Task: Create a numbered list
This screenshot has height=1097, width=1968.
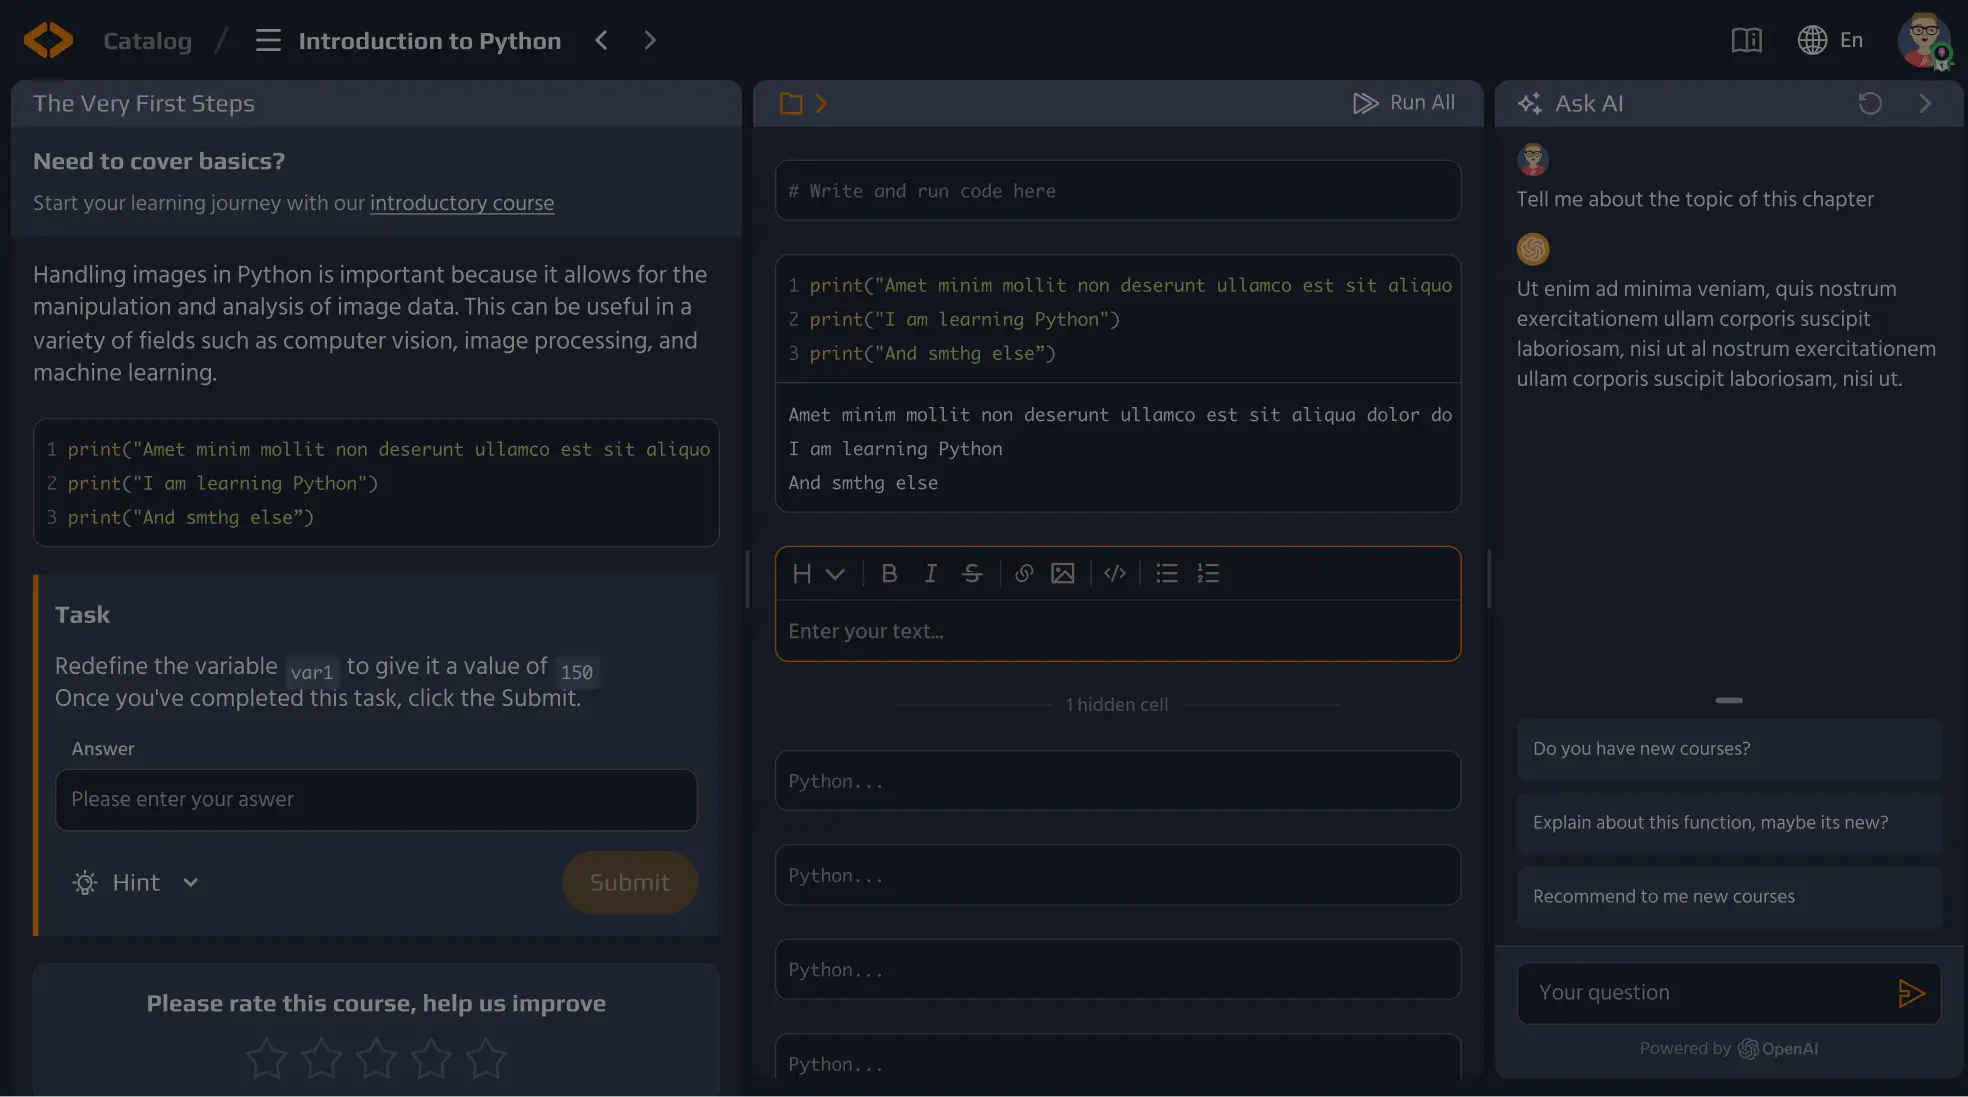Action: [x=1208, y=574]
